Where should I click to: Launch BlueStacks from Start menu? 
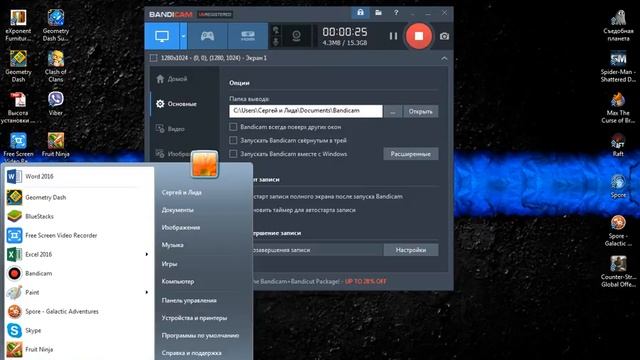click(79, 216)
